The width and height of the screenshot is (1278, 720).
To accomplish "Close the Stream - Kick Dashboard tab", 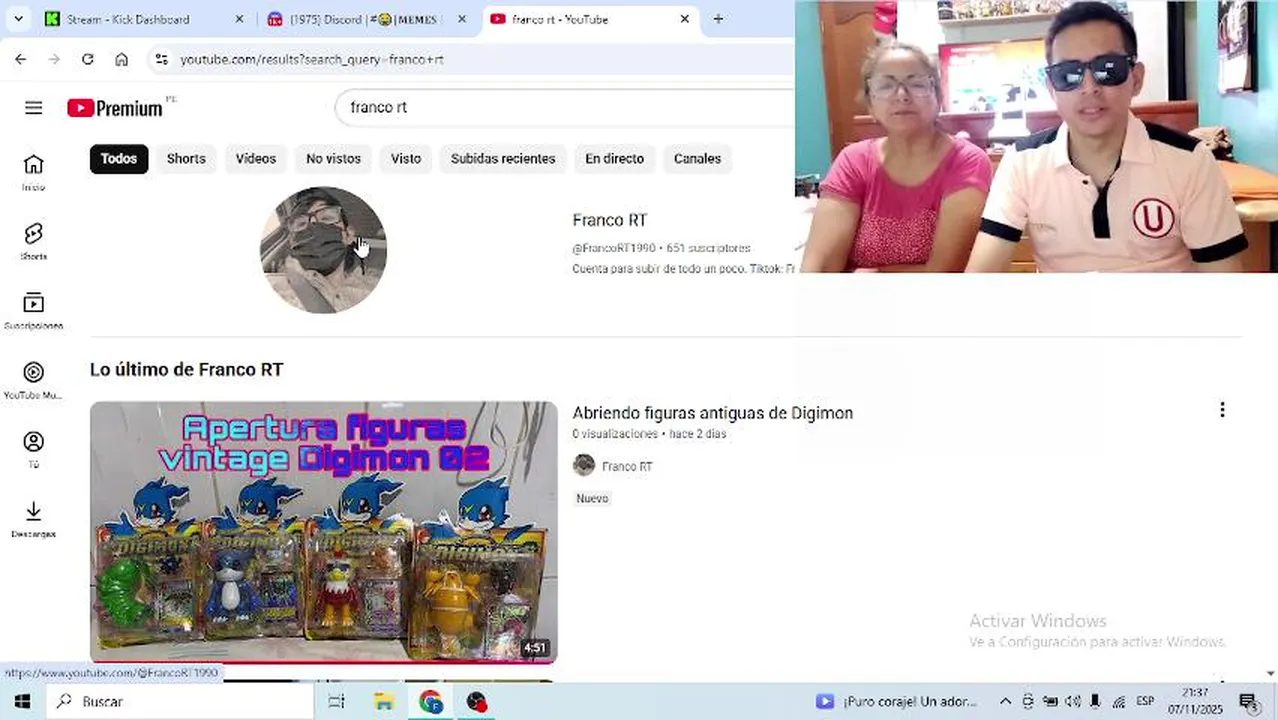I will click(x=239, y=19).
